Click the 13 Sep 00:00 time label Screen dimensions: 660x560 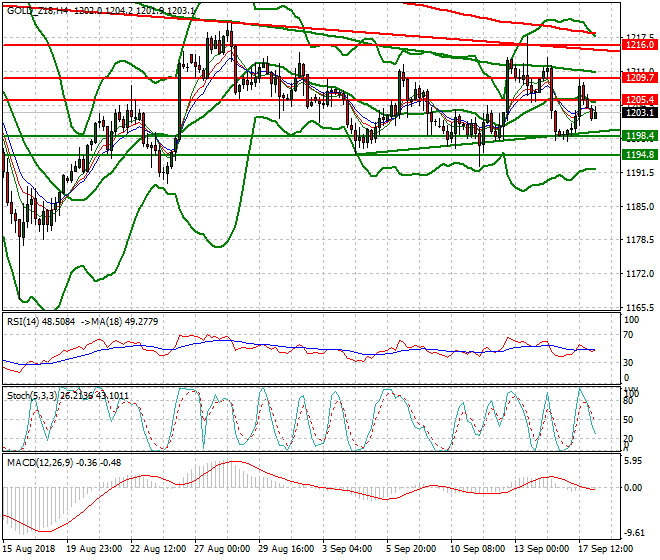pyautogui.click(x=542, y=549)
